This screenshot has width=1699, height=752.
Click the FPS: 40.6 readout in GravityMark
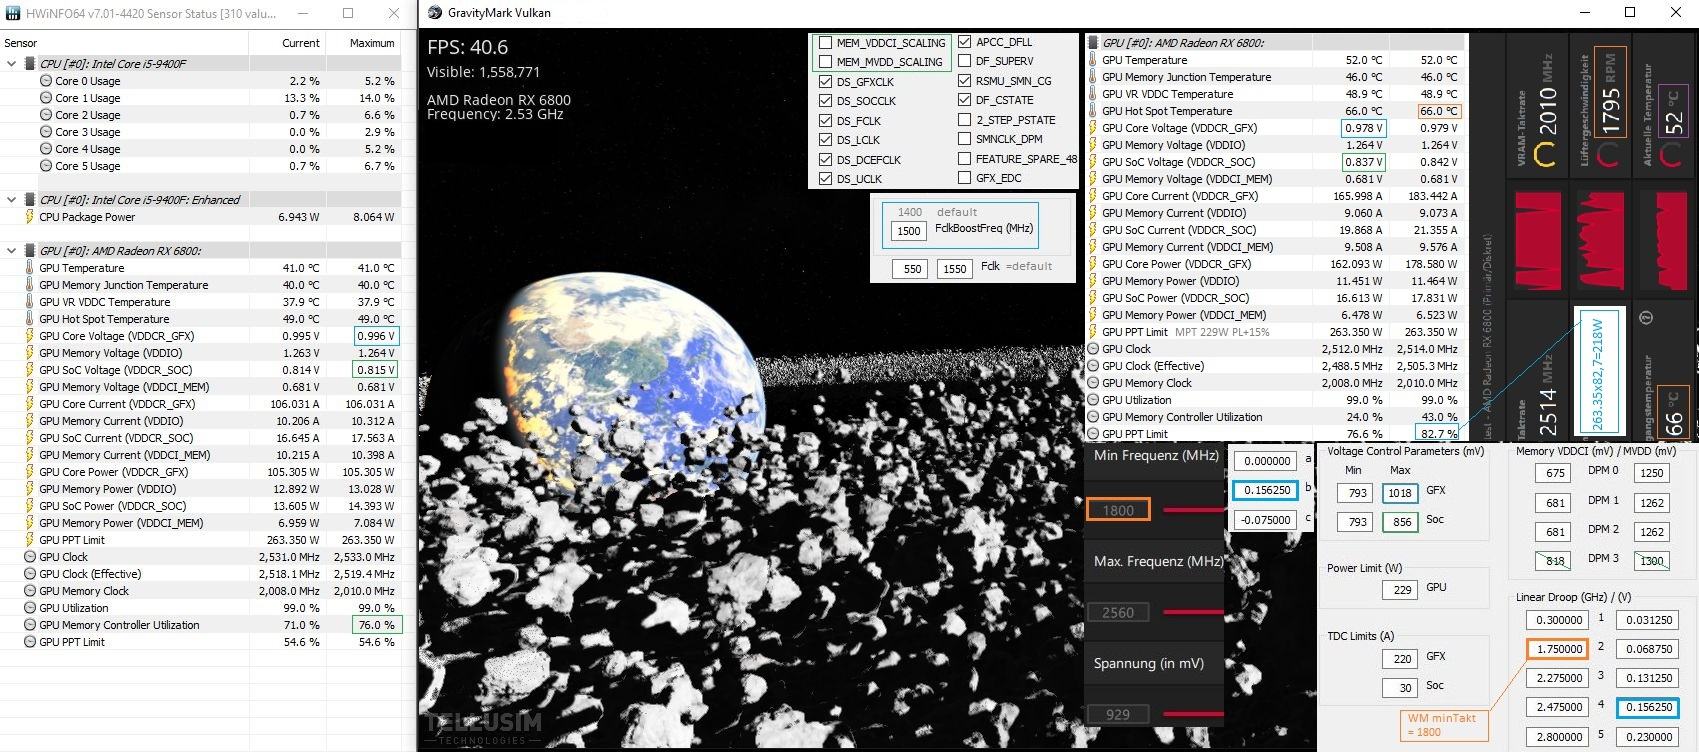pyautogui.click(x=467, y=47)
